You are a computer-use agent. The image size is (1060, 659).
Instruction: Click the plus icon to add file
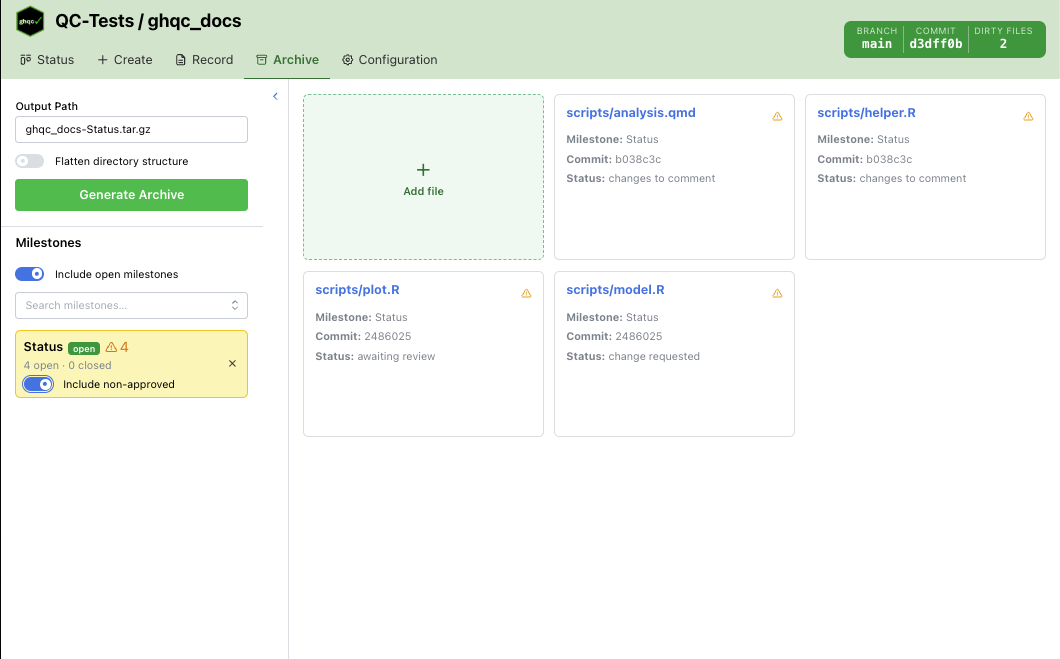[423, 171]
